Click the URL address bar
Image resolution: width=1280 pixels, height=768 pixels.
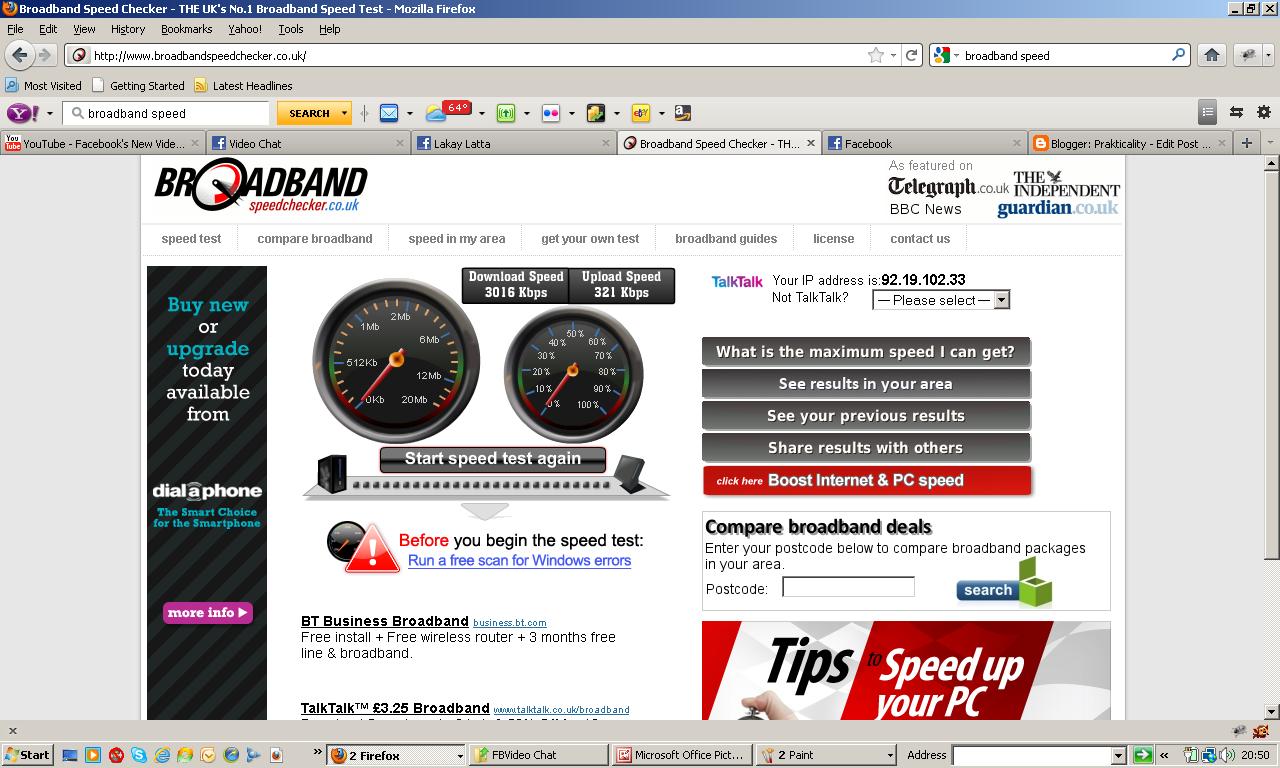click(x=480, y=55)
